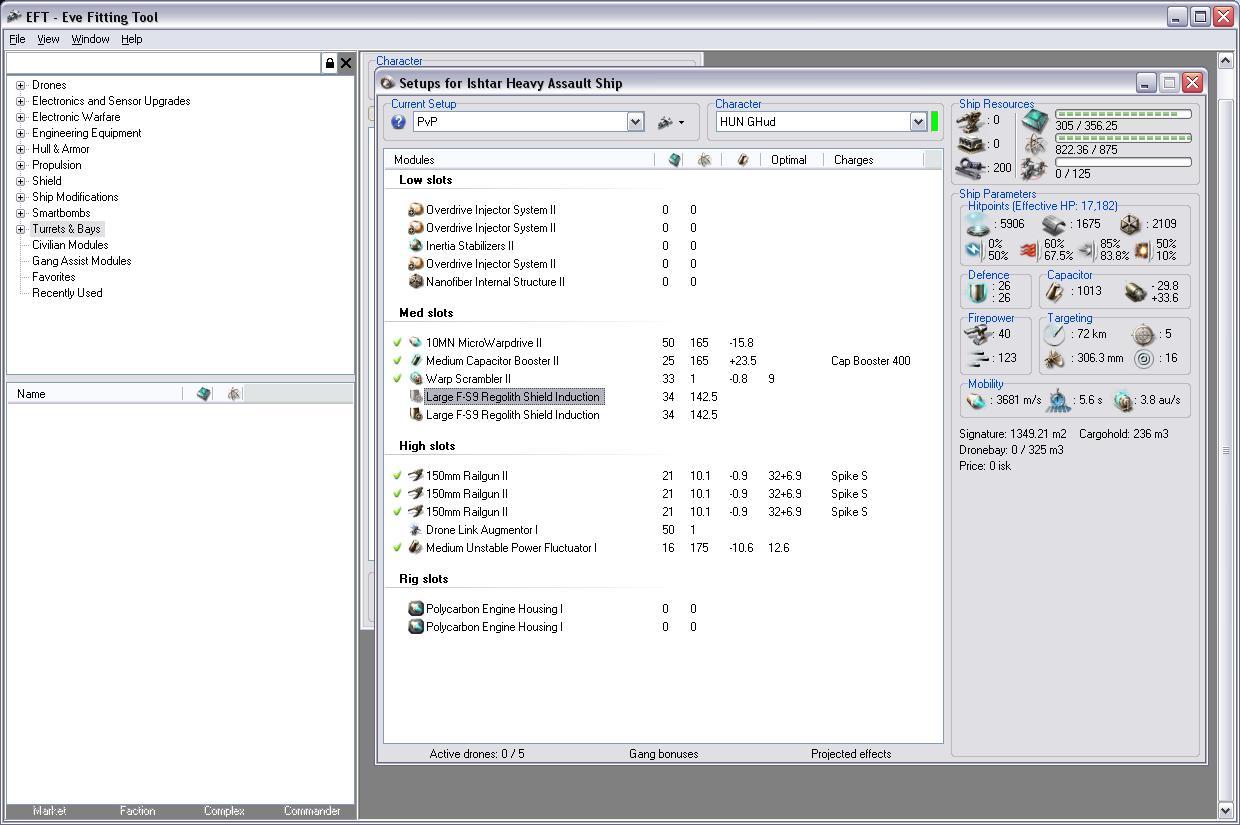Click the first Polycarbon Engine Housing I icon

pos(416,609)
